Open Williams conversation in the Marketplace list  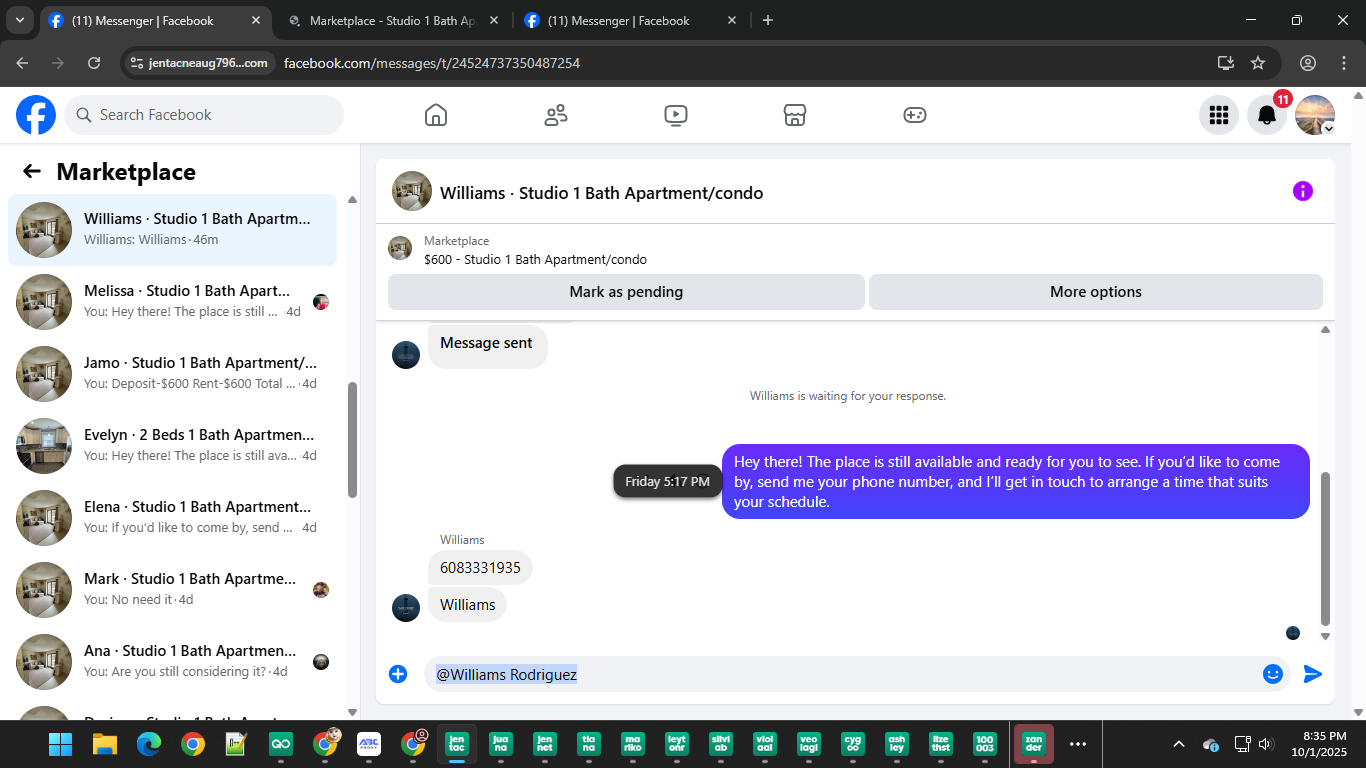[x=172, y=230]
